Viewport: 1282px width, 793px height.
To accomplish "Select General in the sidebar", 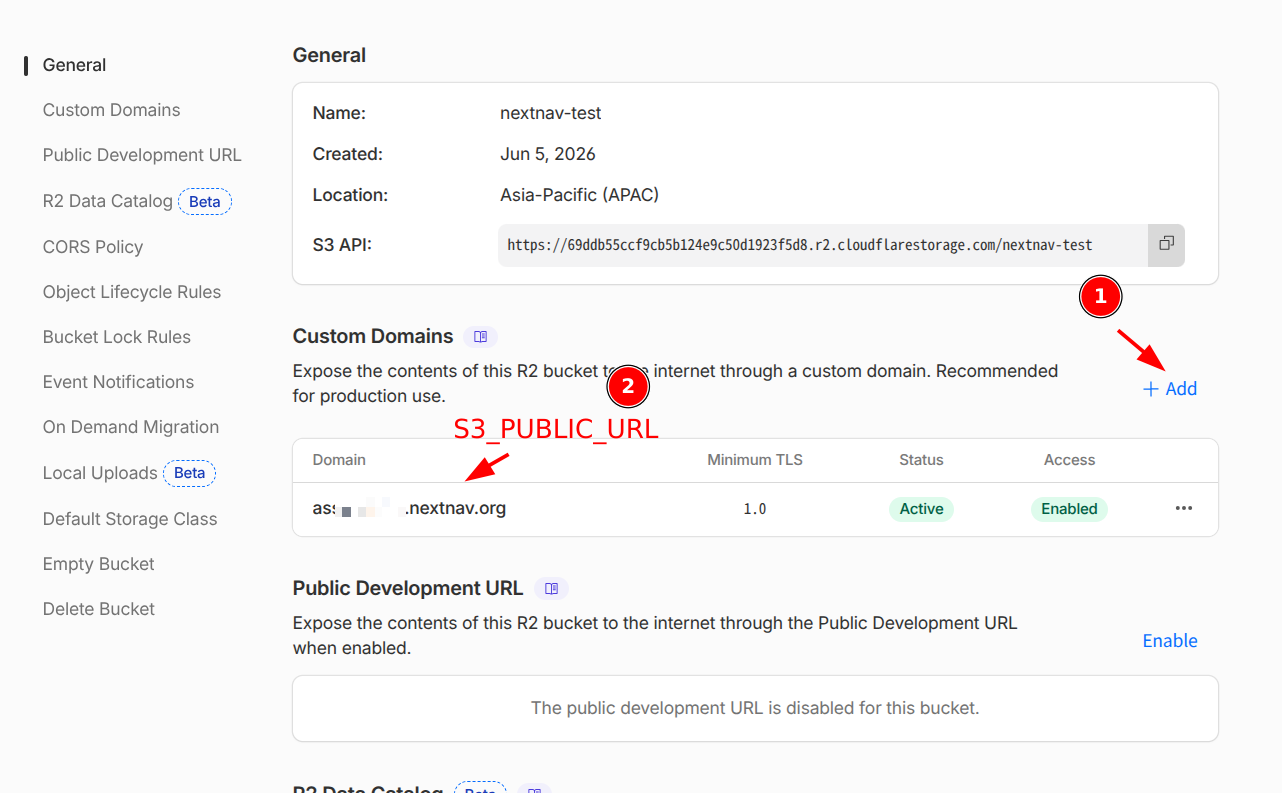I will tap(74, 65).
